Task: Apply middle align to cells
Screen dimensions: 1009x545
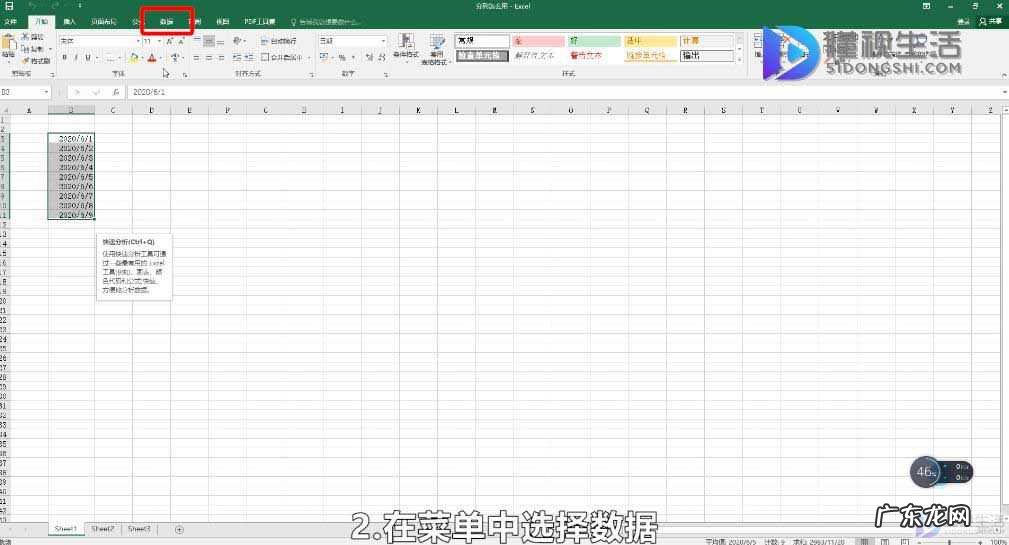Action: (x=208, y=41)
